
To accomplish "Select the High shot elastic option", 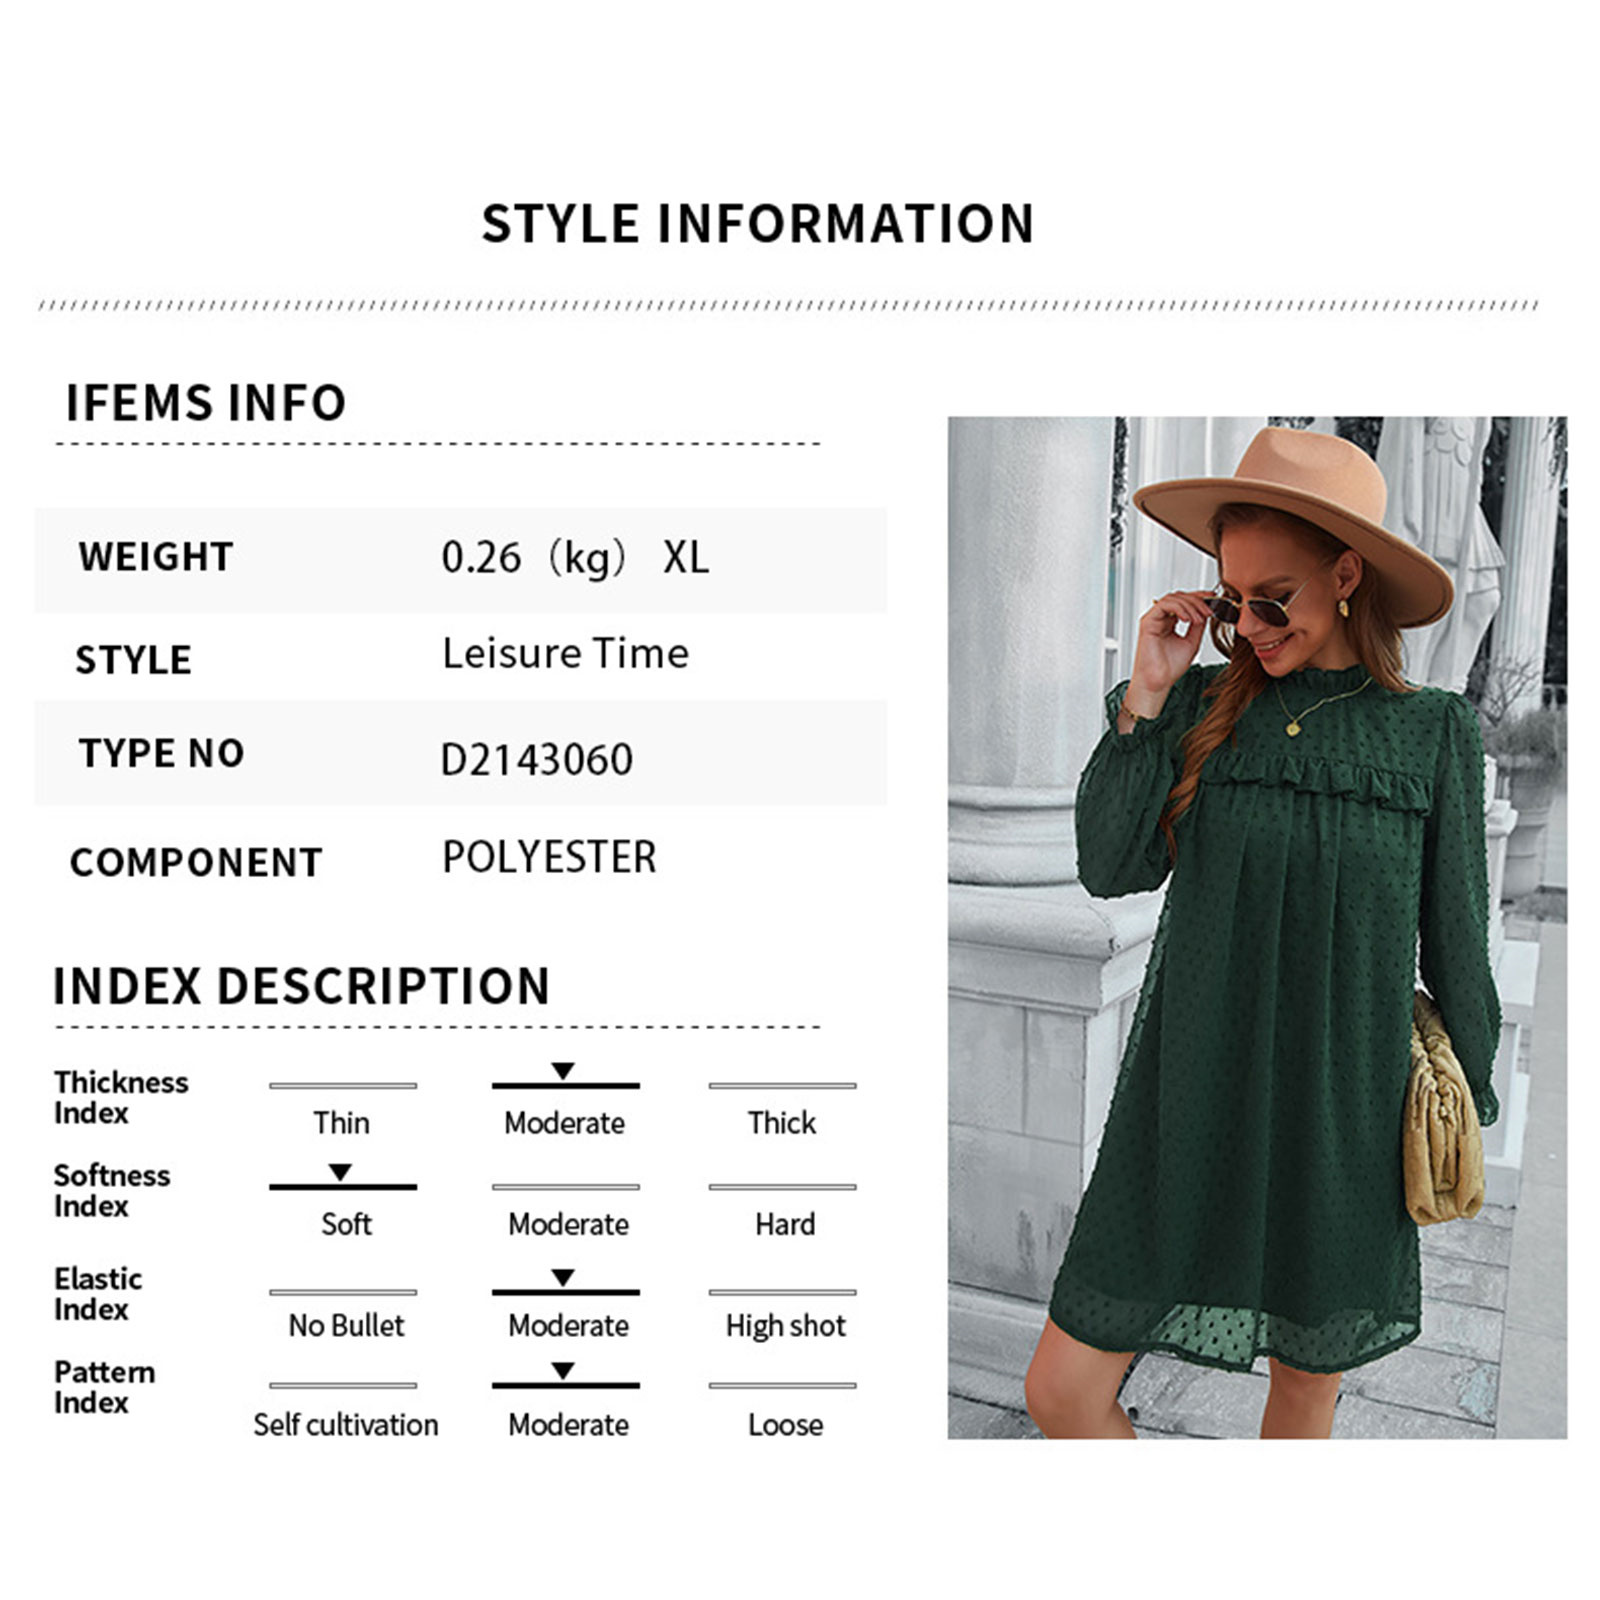I will 785,1326.
